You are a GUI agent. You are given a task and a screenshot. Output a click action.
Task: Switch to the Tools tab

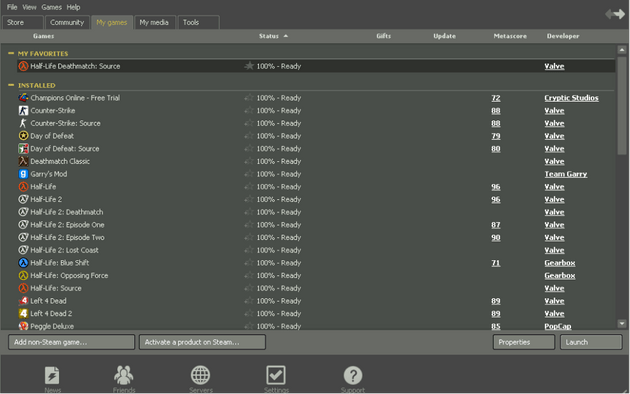(x=198, y=22)
